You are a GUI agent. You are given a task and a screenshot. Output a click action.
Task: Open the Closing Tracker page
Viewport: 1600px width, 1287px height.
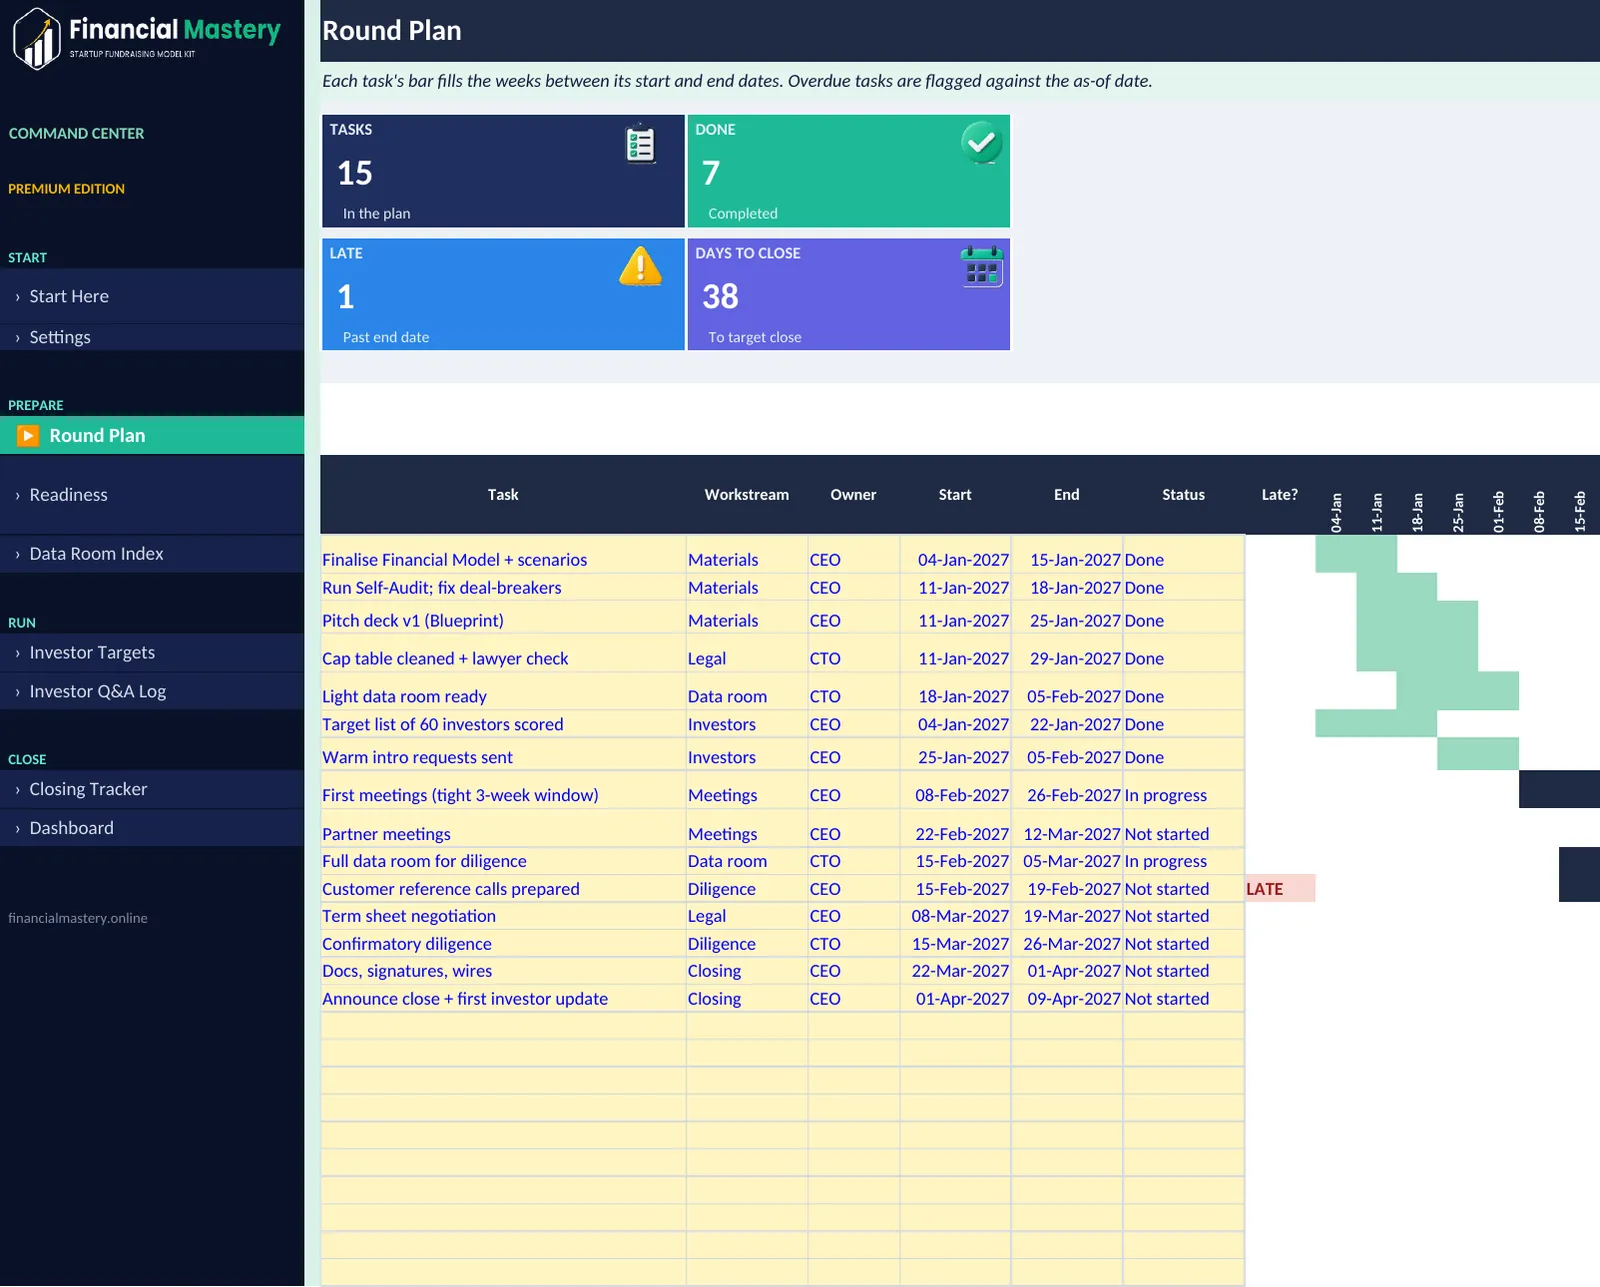point(152,789)
